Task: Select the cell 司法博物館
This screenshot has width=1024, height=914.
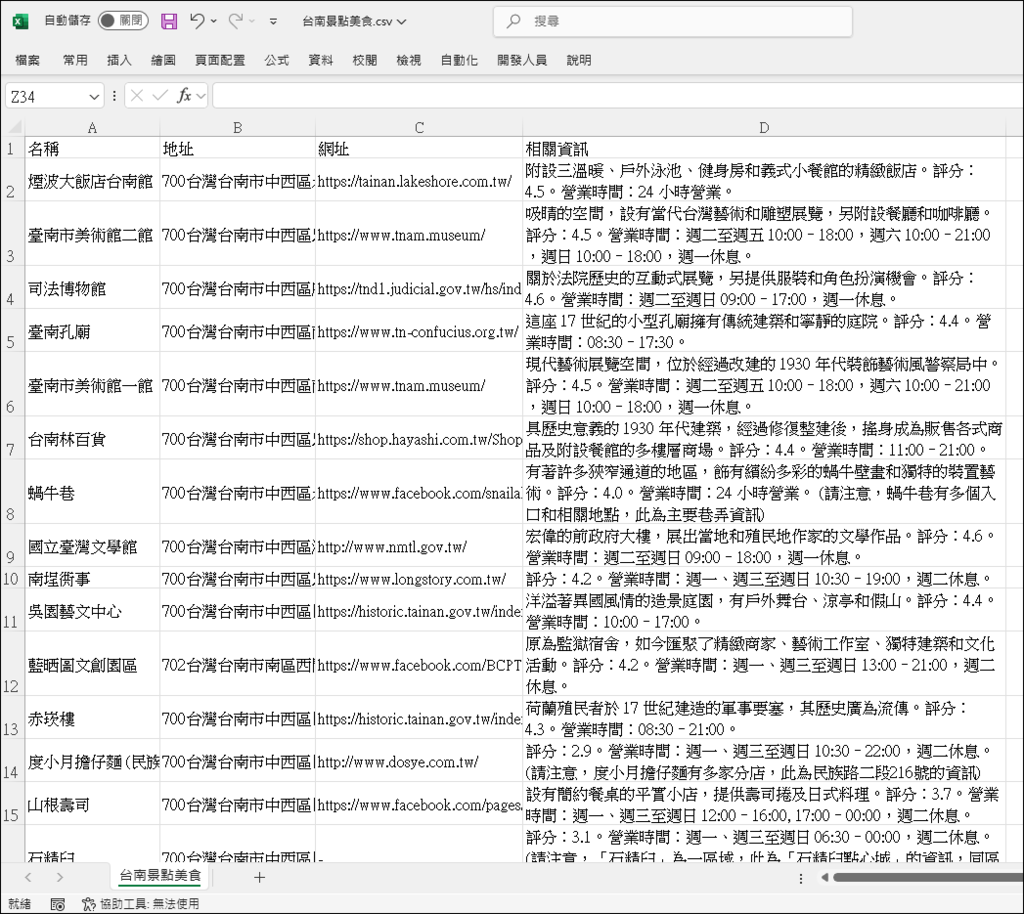Action: 92,288
